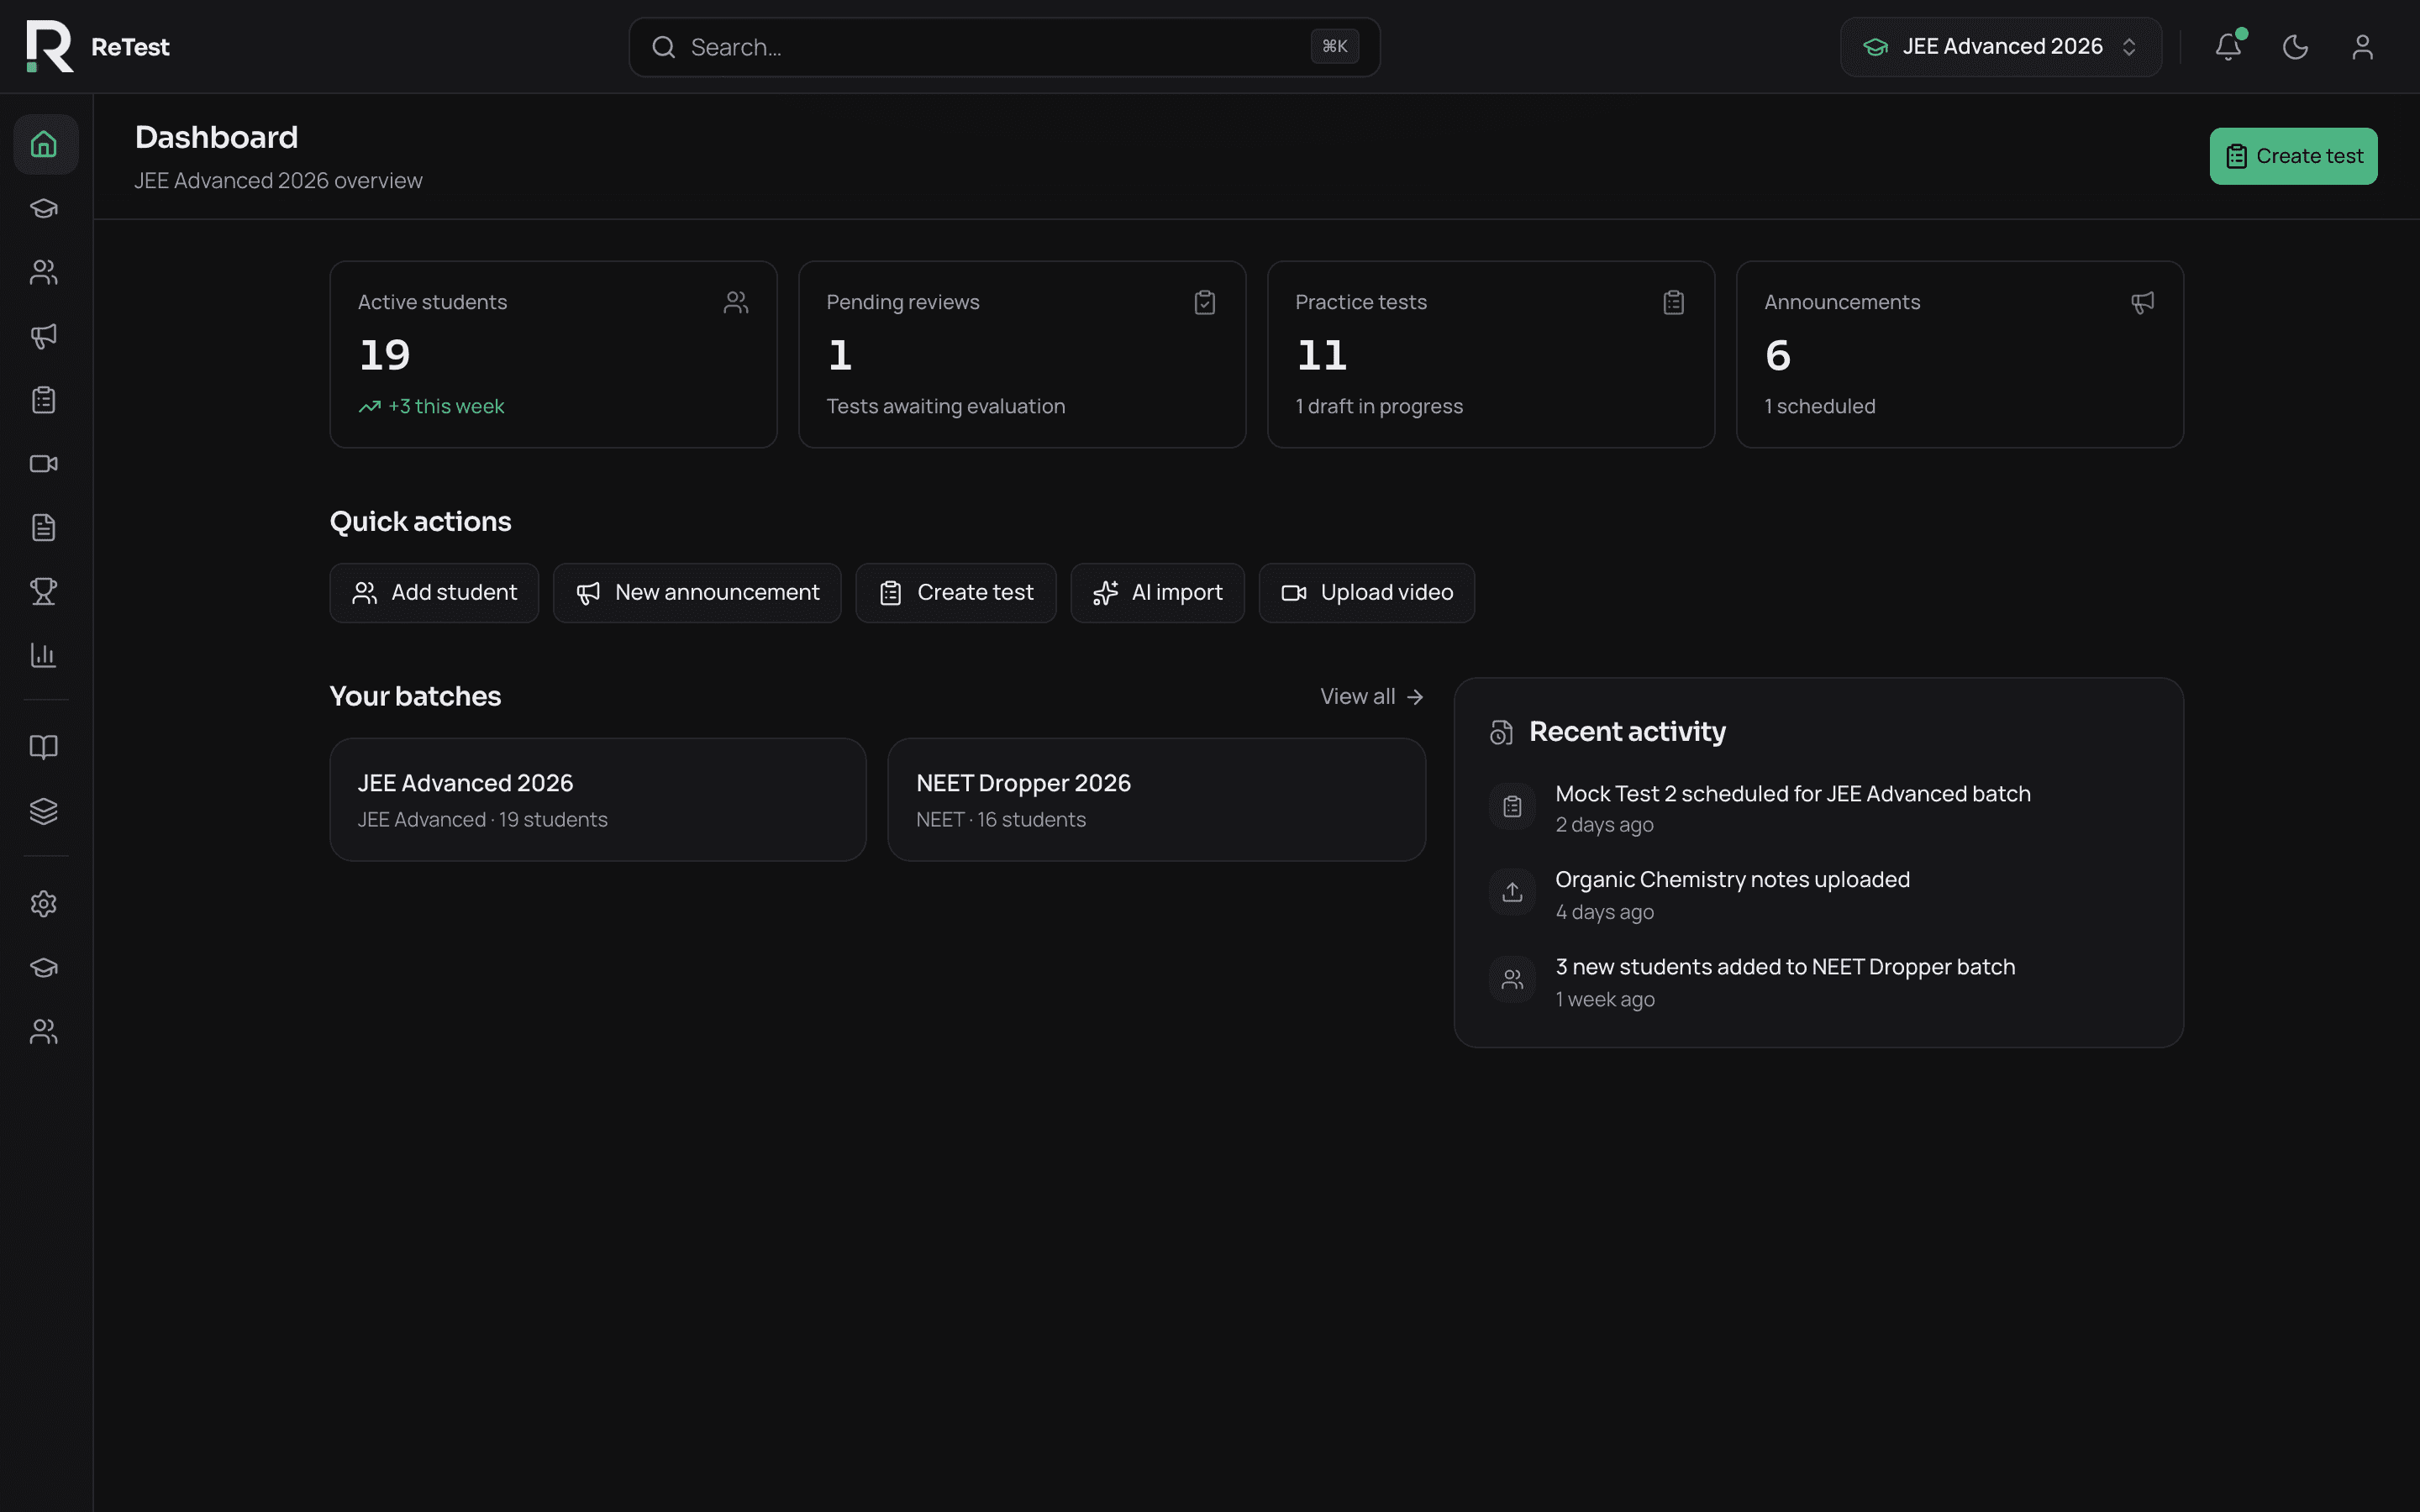Open the open-book sidebar icon

tap(44, 747)
